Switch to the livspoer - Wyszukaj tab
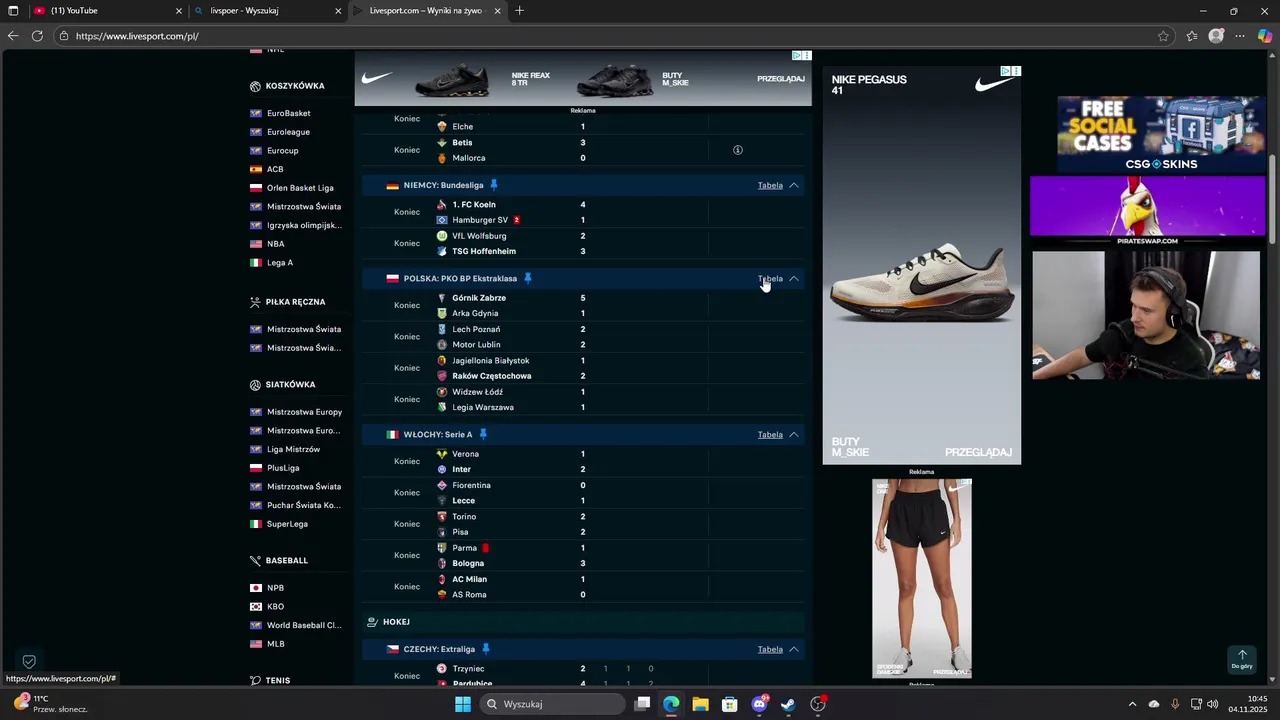This screenshot has width=1280, height=720. click(267, 11)
